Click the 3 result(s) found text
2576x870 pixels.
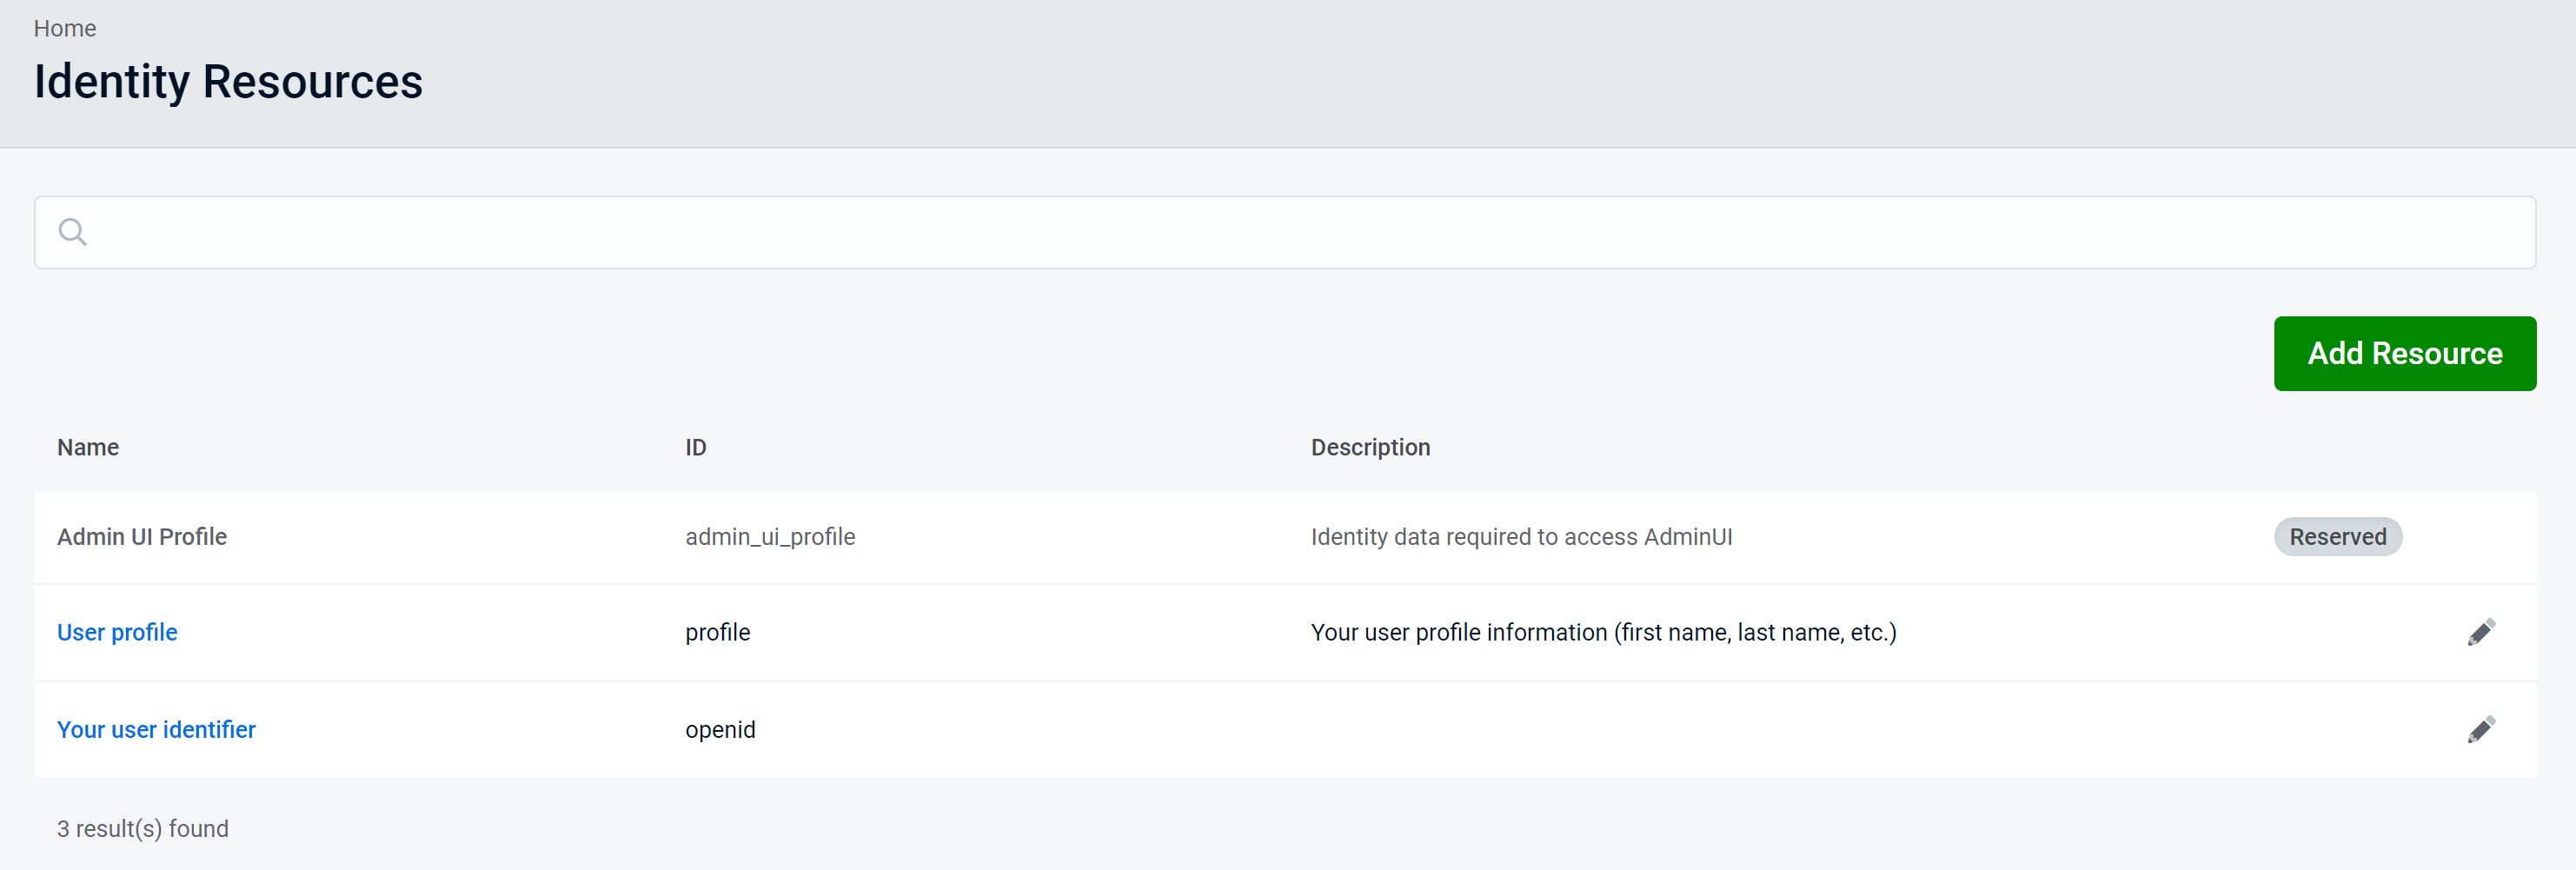point(143,827)
